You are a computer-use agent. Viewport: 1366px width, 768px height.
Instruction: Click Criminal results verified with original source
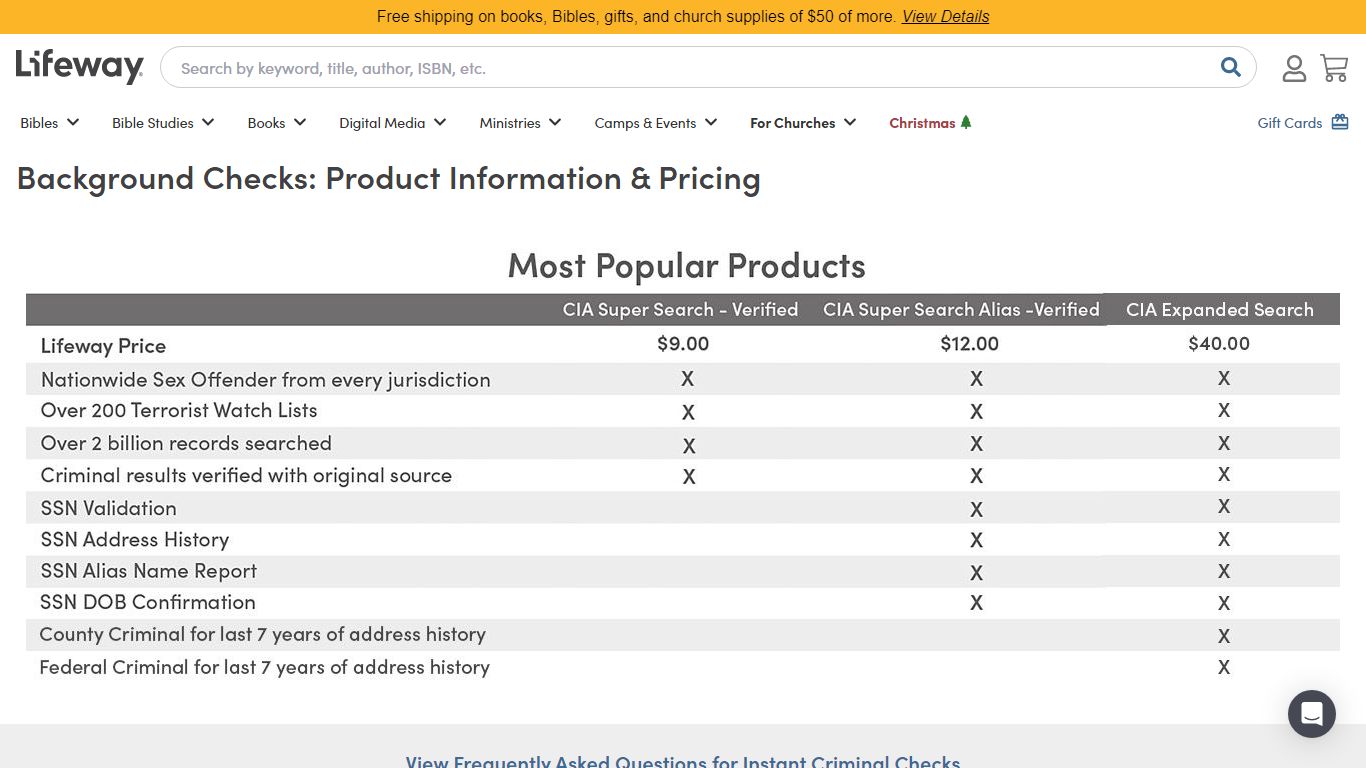[x=246, y=475]
